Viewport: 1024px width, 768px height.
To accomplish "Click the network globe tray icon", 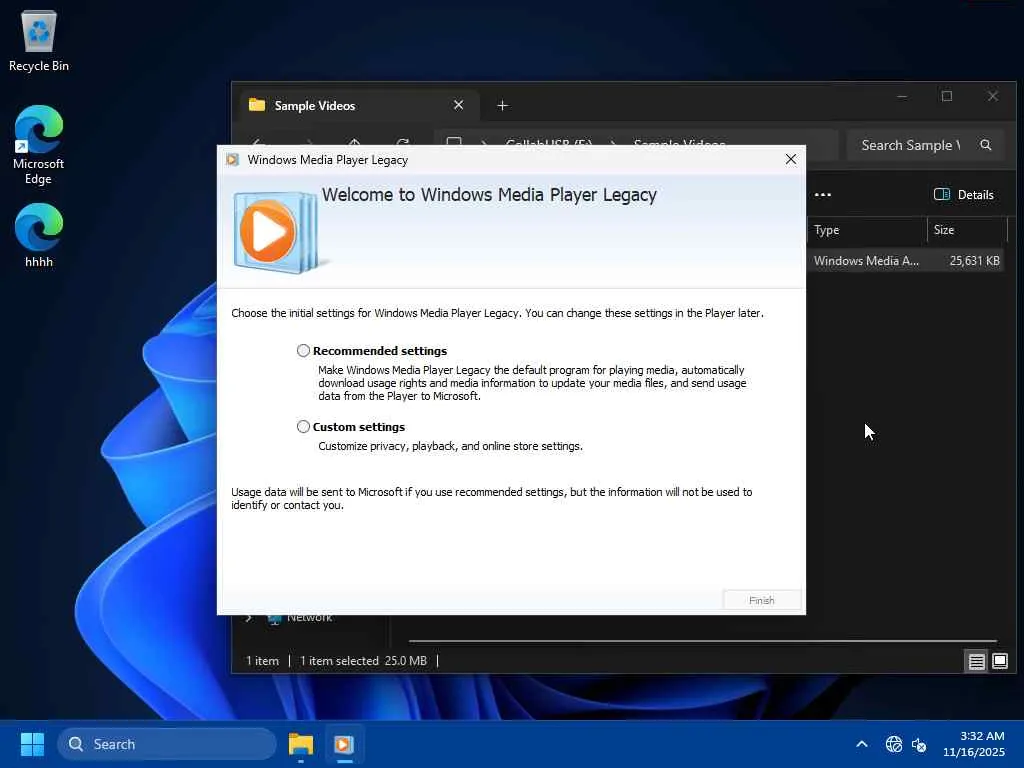I will (893, 744).
